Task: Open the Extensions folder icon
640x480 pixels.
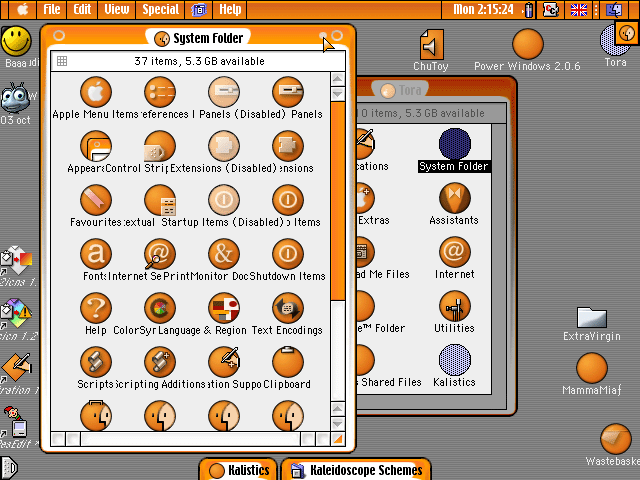Action: (x=288, y=146)
